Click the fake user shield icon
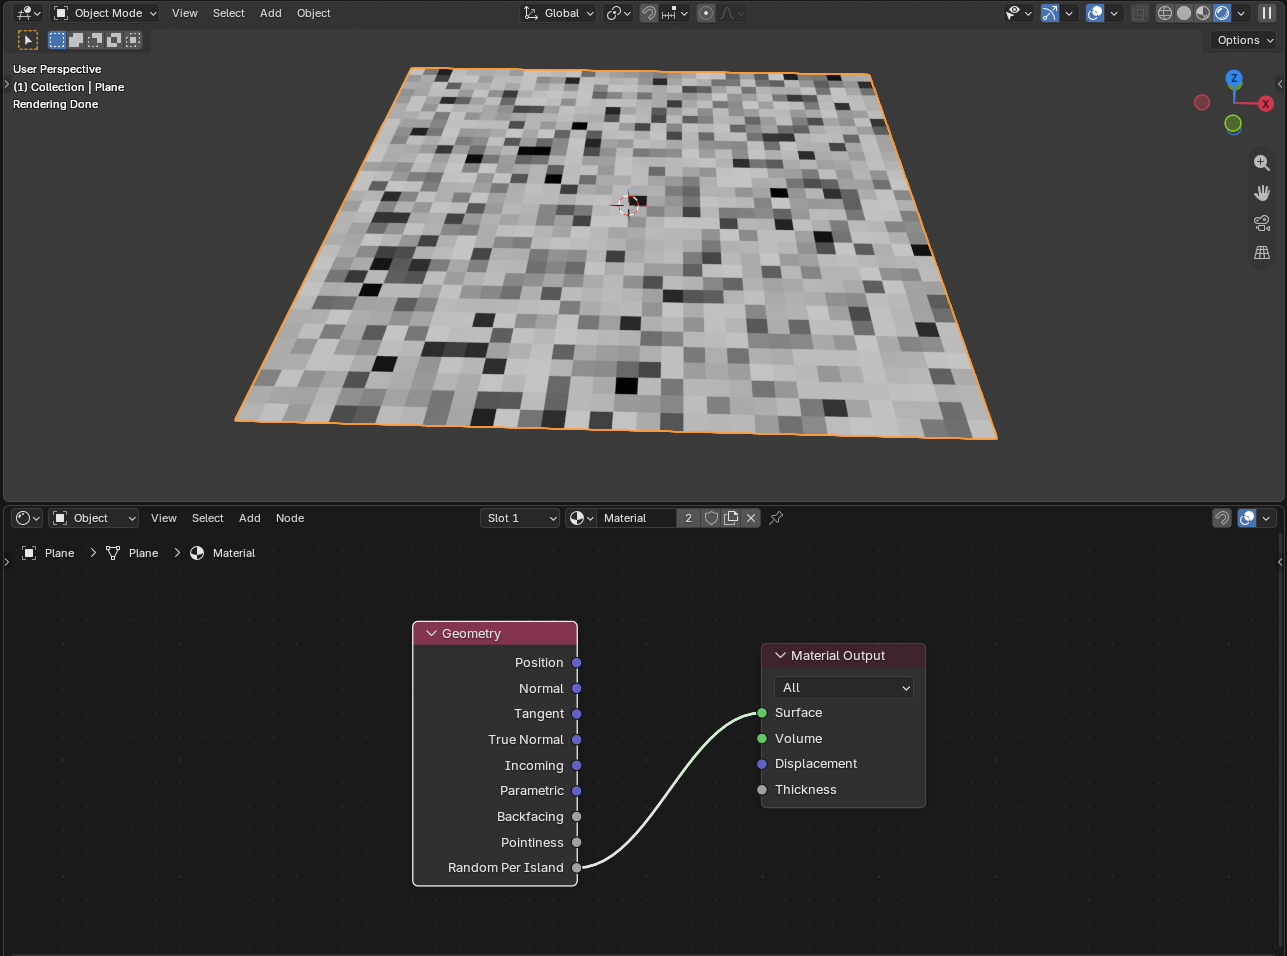The height and width of the screenshot is (956, 1287). click(x=711, y=518)
